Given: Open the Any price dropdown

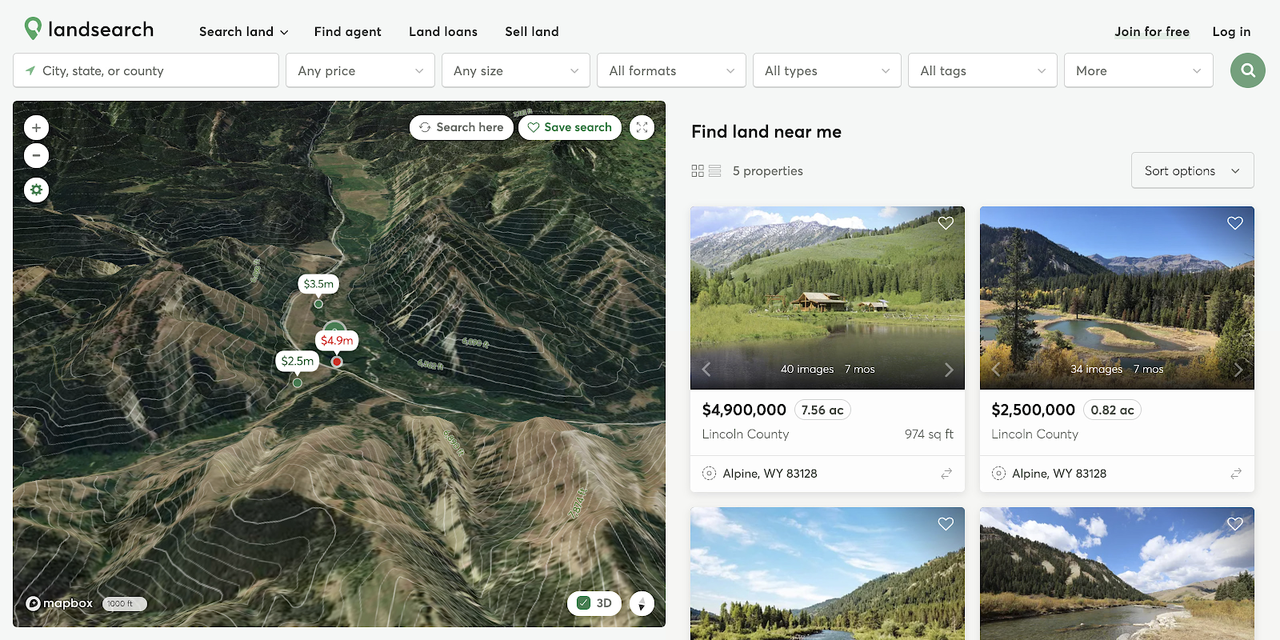Looking at the screenshot, I should 360,71.
